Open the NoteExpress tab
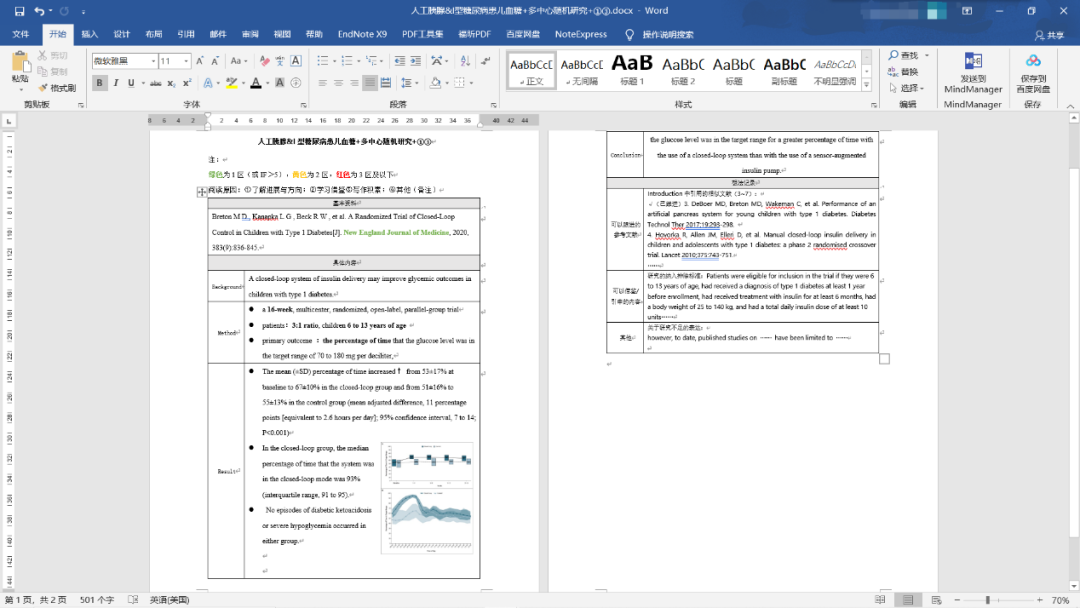Screen dimensions: 1080x608 [x=581, y=34]
